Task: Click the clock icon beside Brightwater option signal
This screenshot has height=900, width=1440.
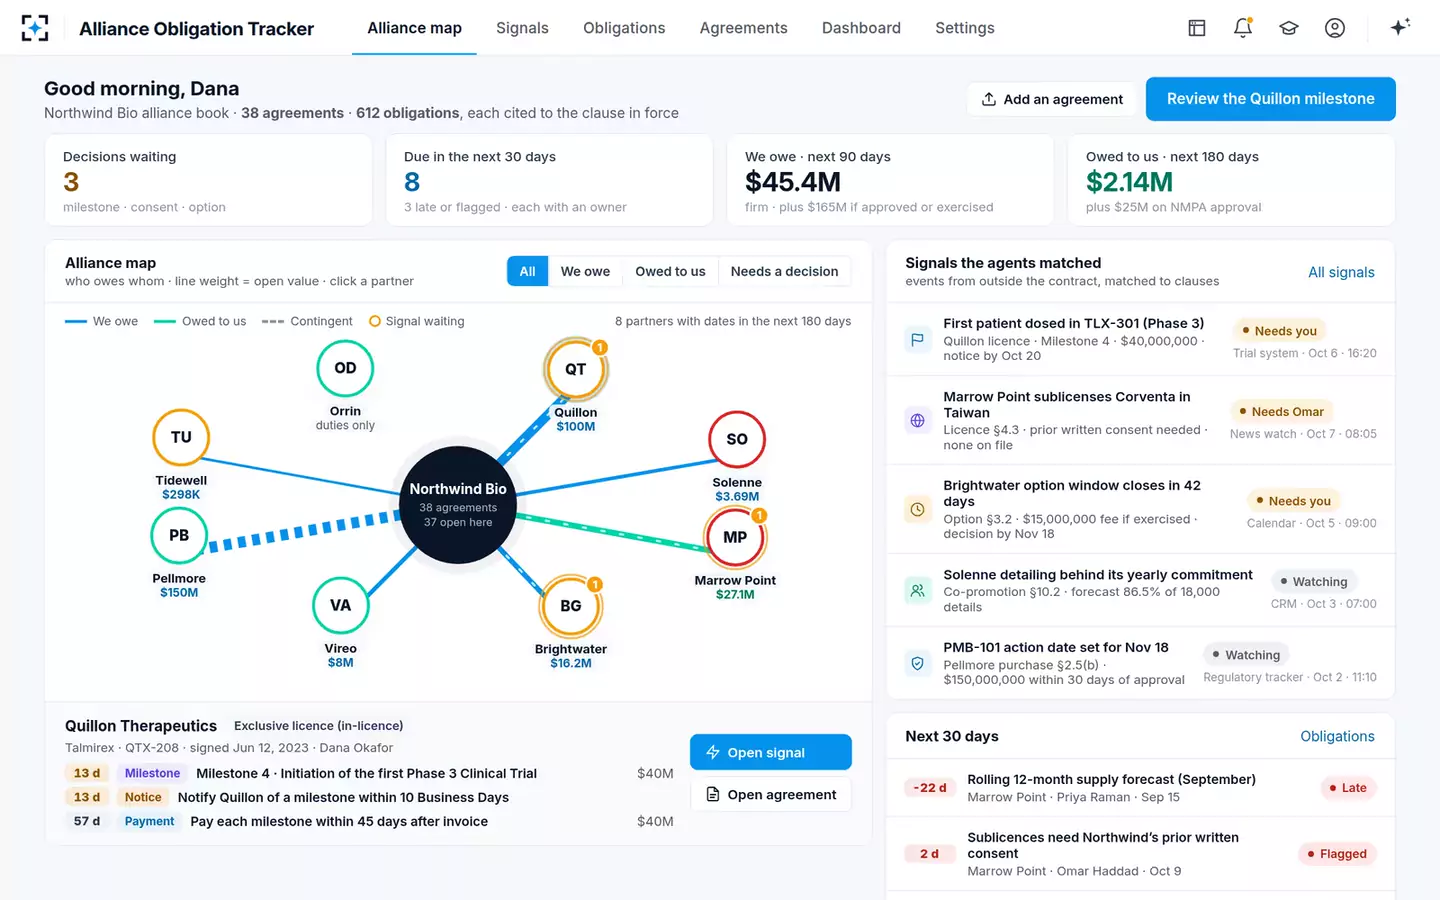Action: tap(917, 509)
